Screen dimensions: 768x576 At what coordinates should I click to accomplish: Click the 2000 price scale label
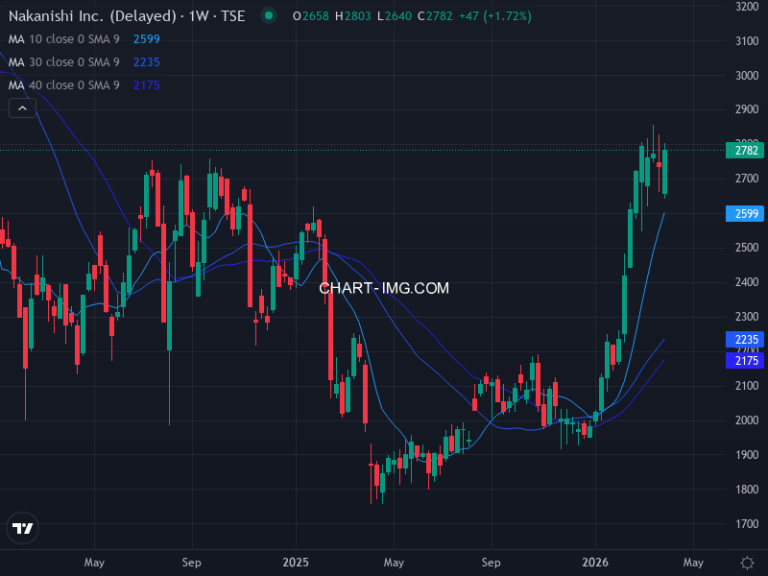746,420
